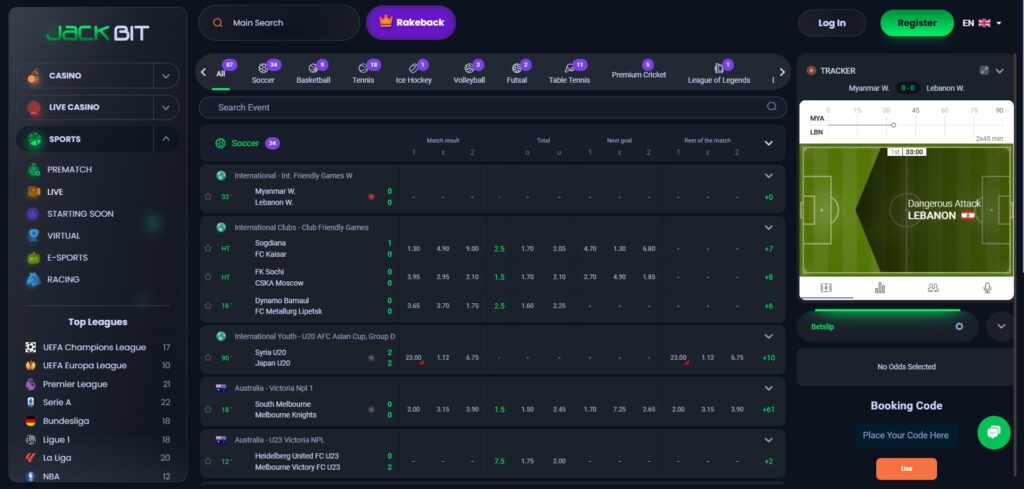
Task: Click the green live chat support icon
Action: point(993,432)
